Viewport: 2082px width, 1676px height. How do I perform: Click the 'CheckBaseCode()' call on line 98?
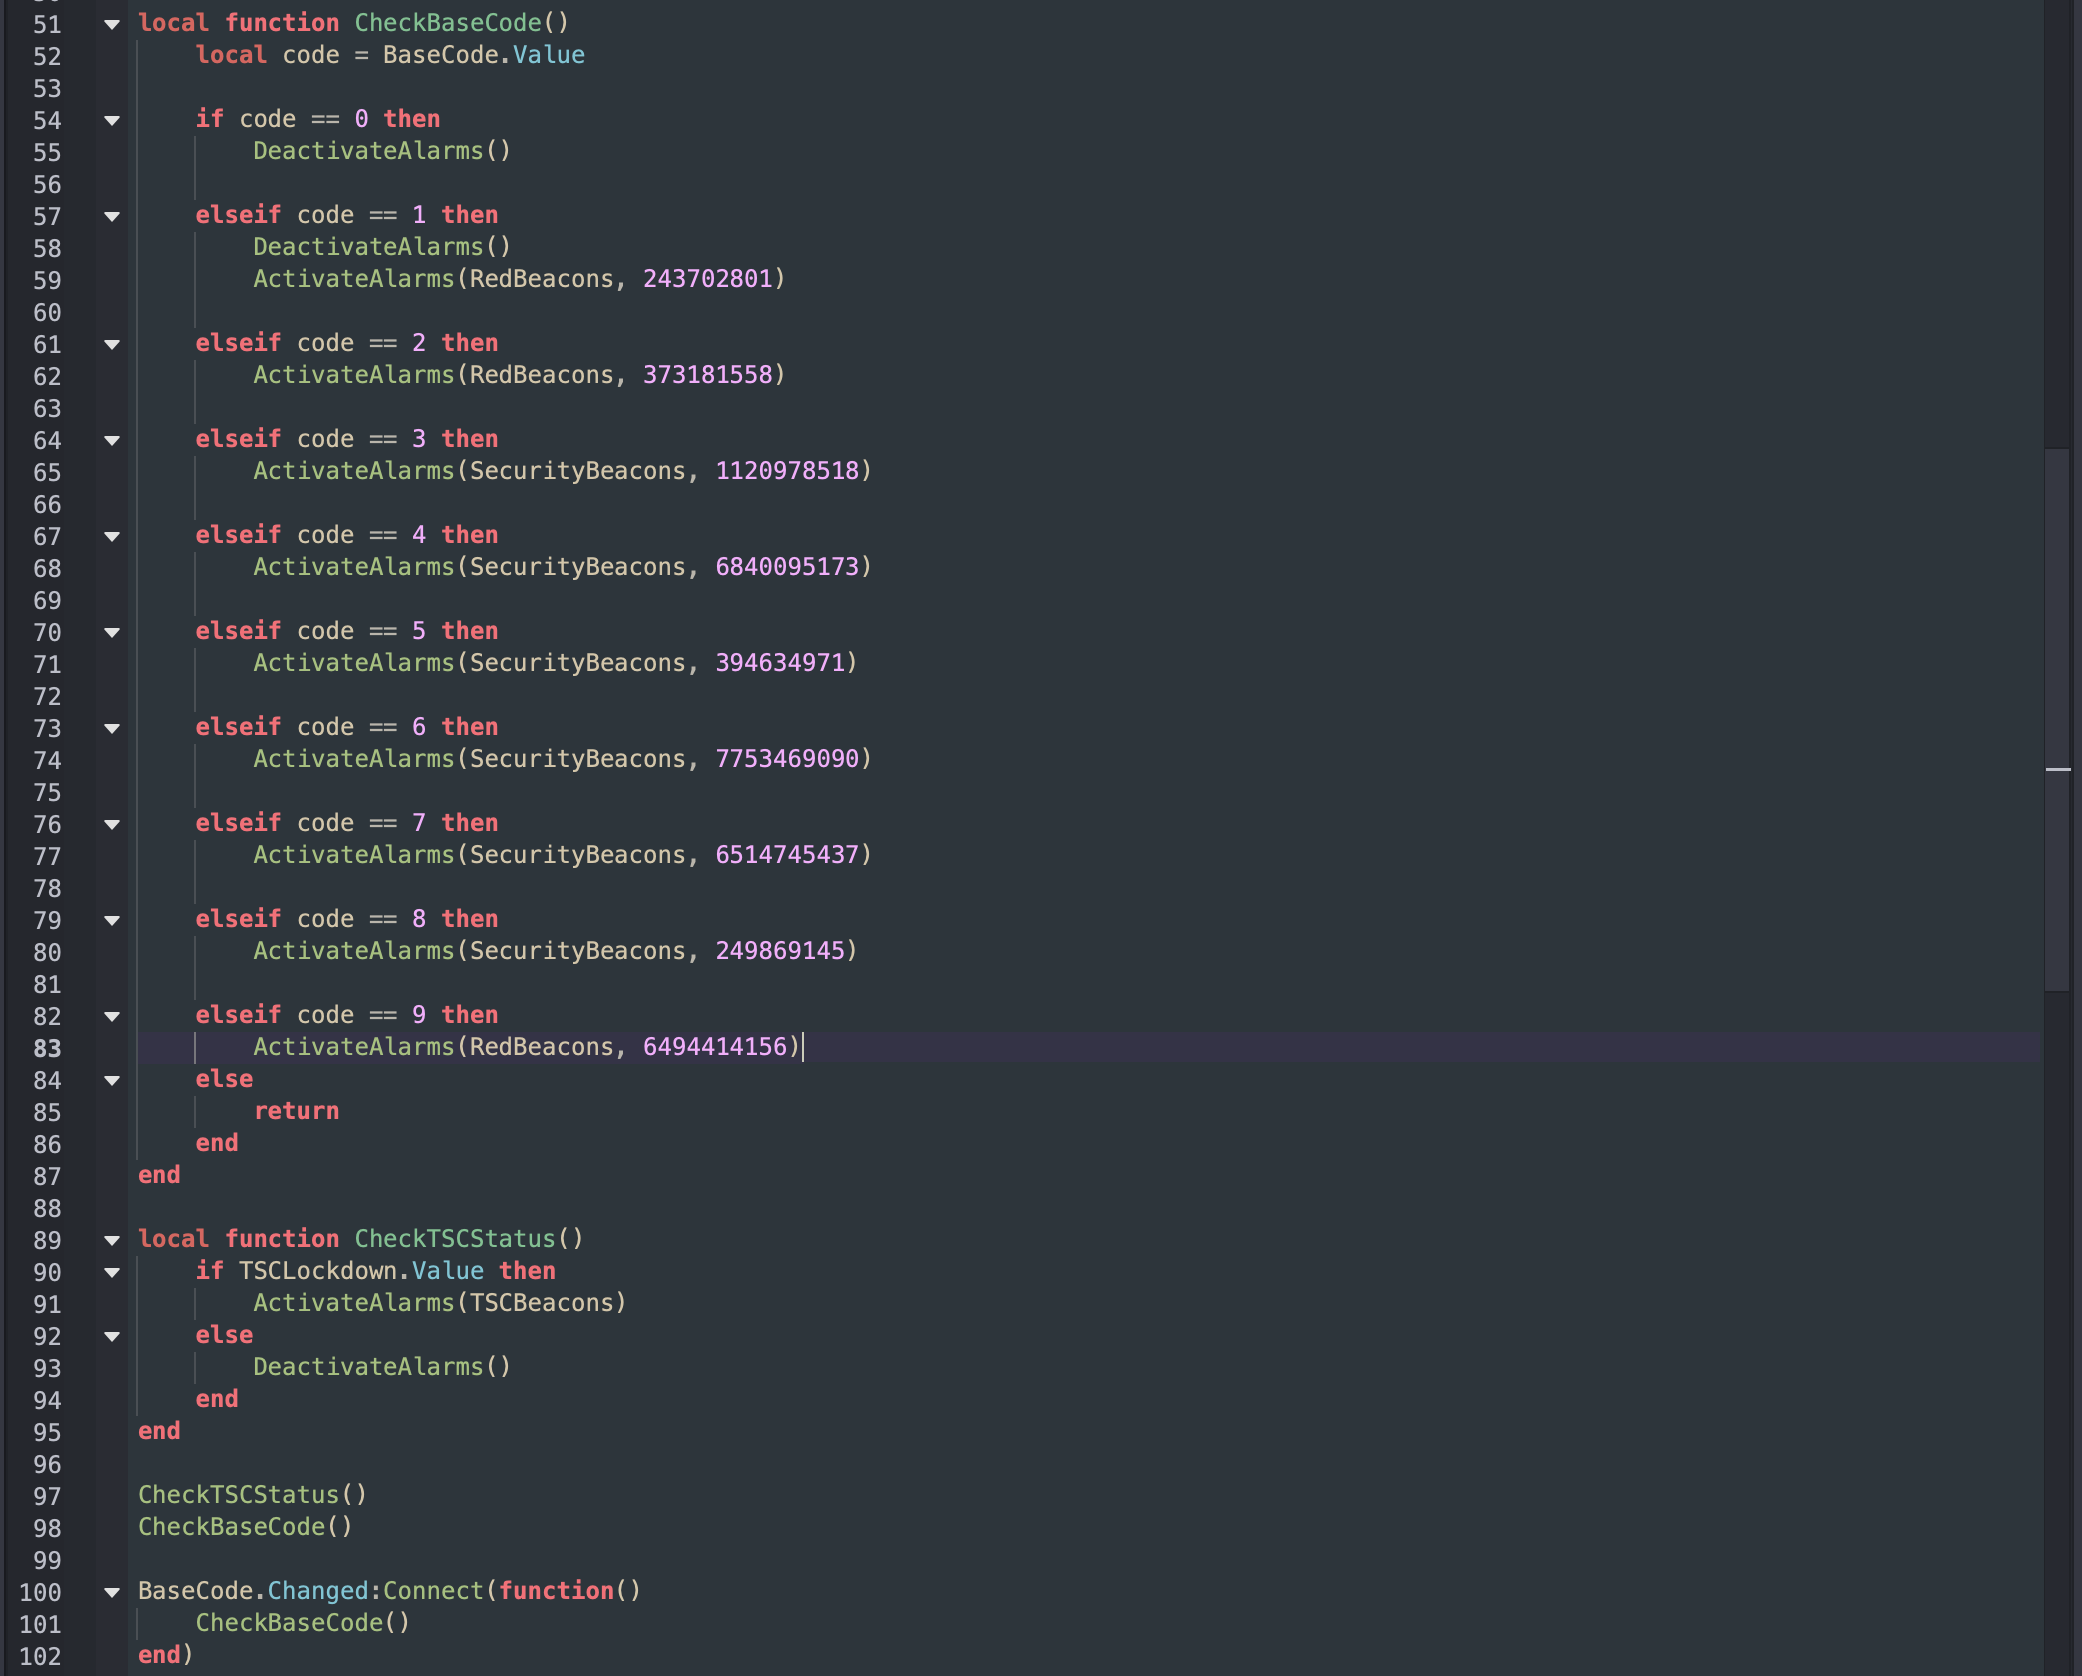245,1526
